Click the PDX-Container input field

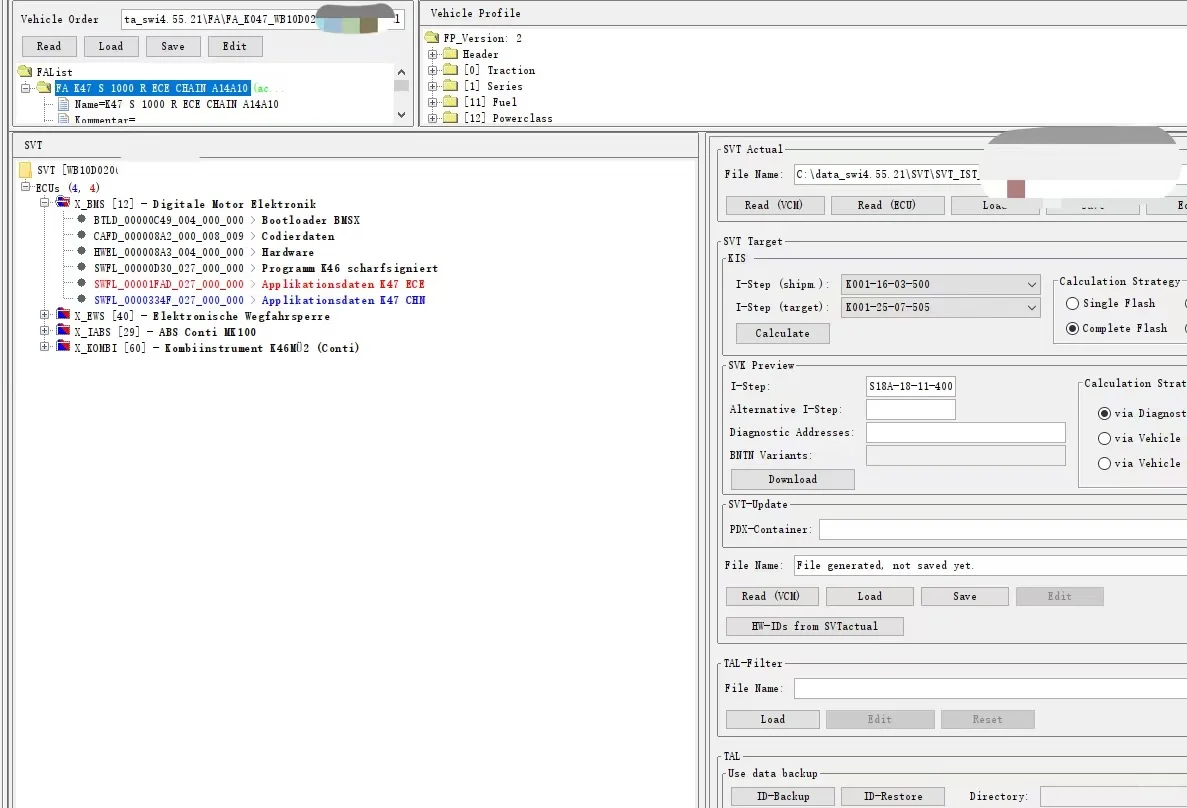(x=1003, y=529)
